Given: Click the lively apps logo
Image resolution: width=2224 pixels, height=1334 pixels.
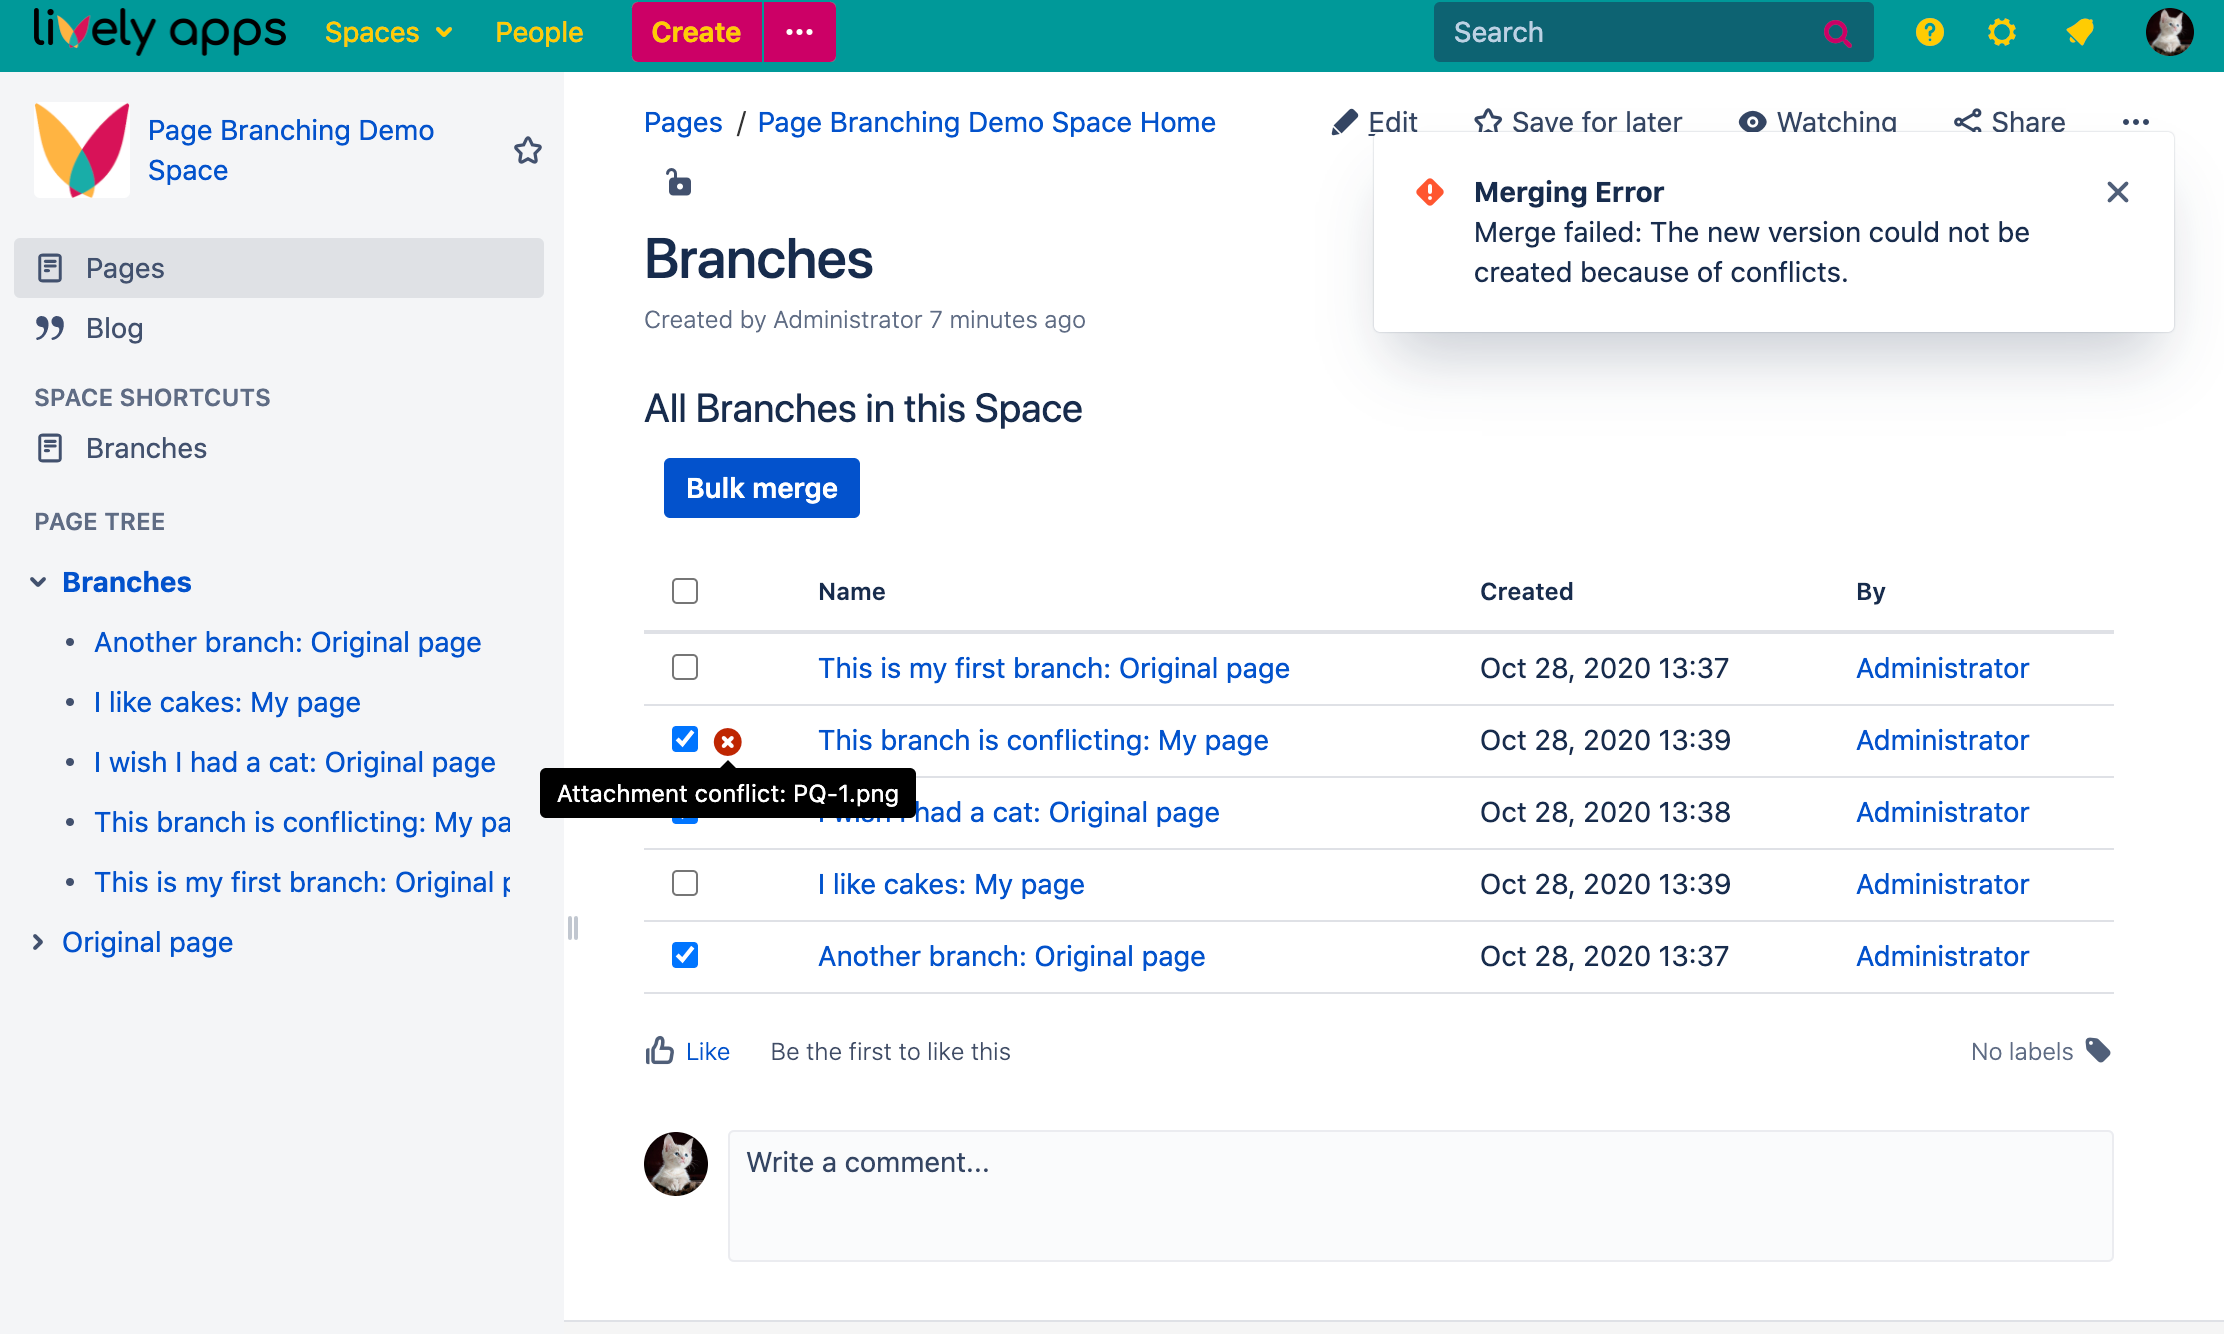Looking at the screenshot, I should coord(159,31).
